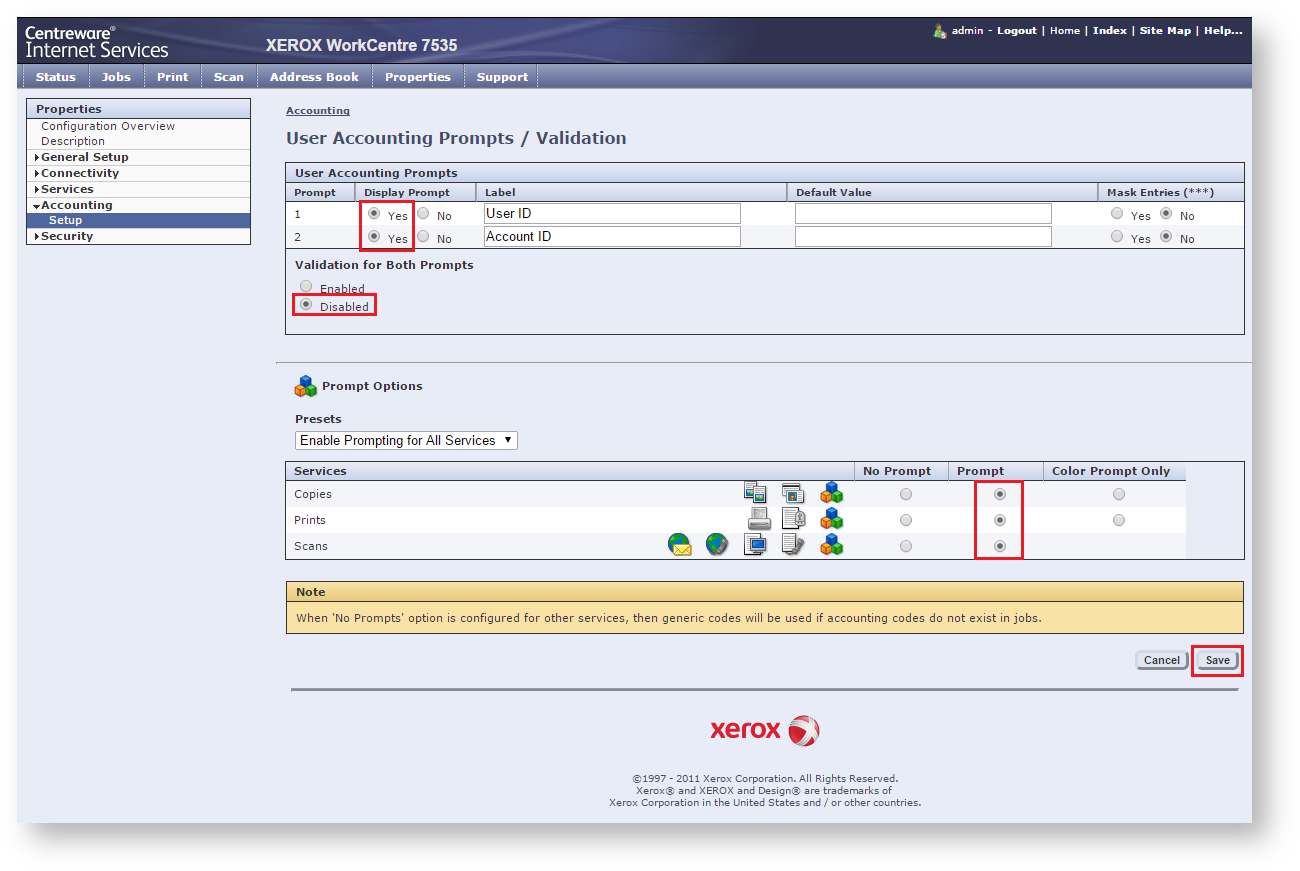Viewport: 1300px width, 871px height.
Task: Select Configuration Overview in Properties tree
Action: coord(108,126)
